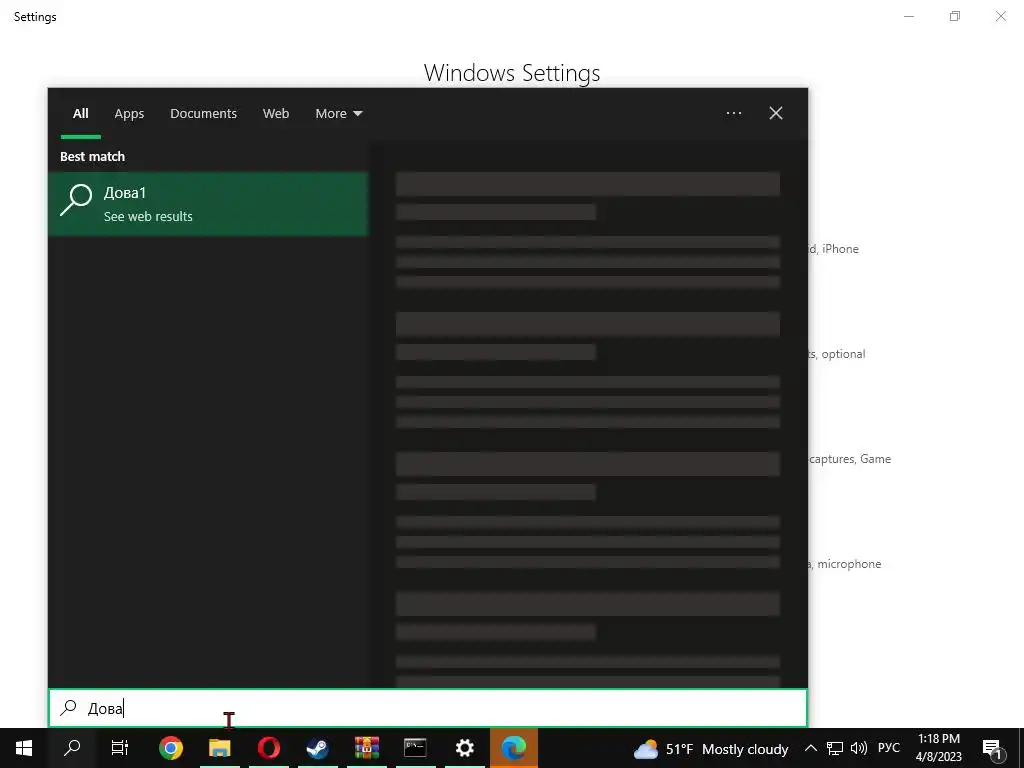Launch Opera browser from the taskbar
Image resolution: width=1024 pixels, height=768 pixels.
tap(269, 748)
